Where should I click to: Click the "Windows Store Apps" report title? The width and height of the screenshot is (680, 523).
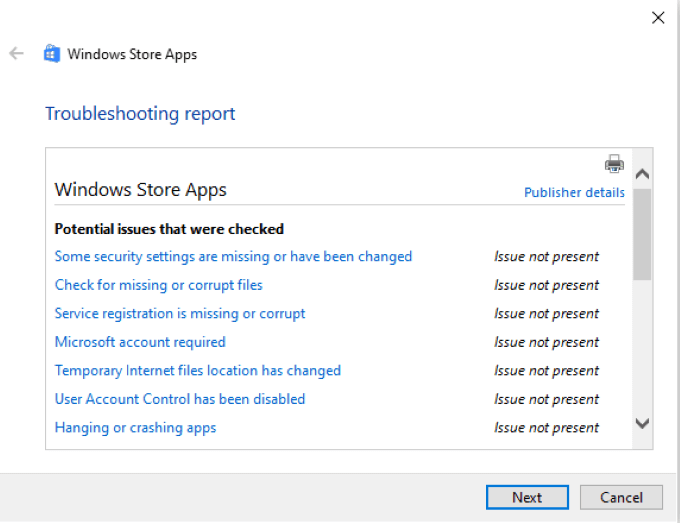coord(140,190)
